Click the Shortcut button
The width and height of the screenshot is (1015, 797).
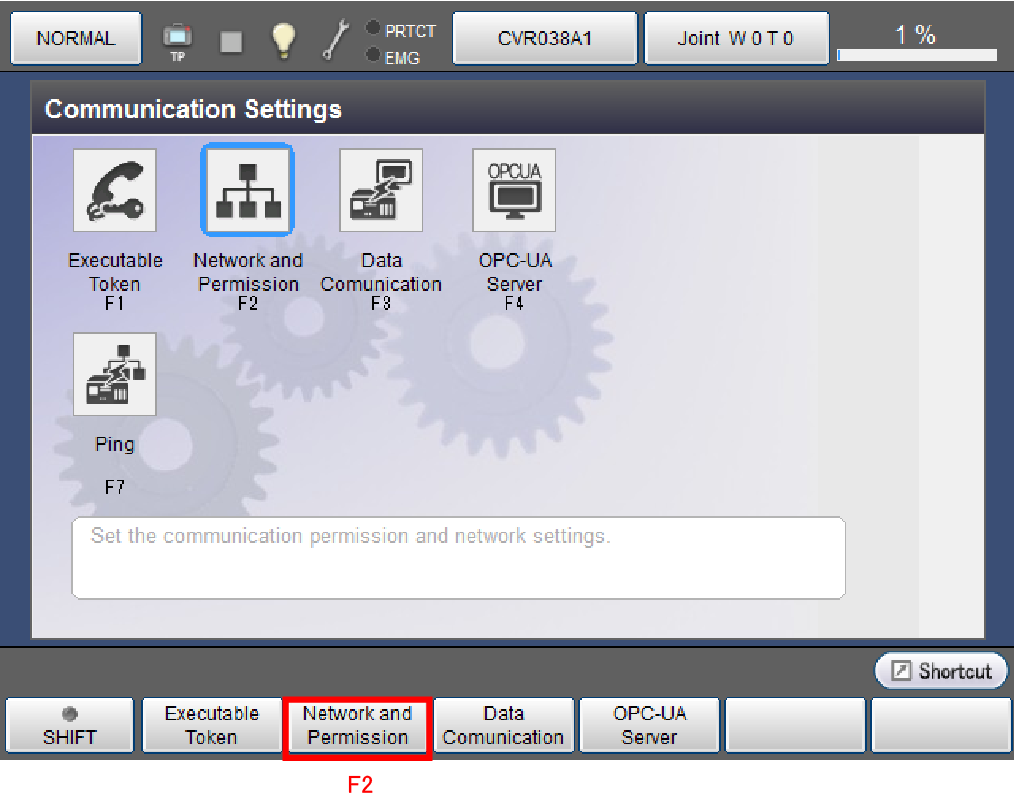941,671
